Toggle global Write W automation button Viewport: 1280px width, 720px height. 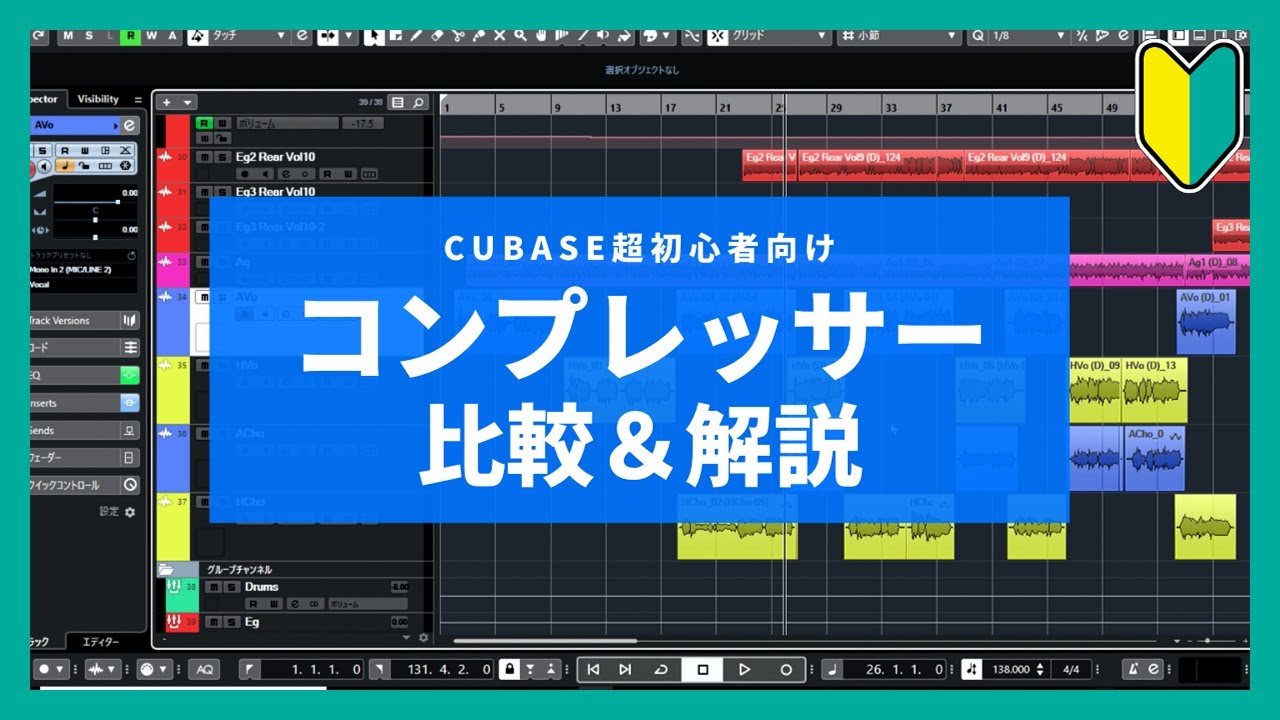[x=152, y=36]
